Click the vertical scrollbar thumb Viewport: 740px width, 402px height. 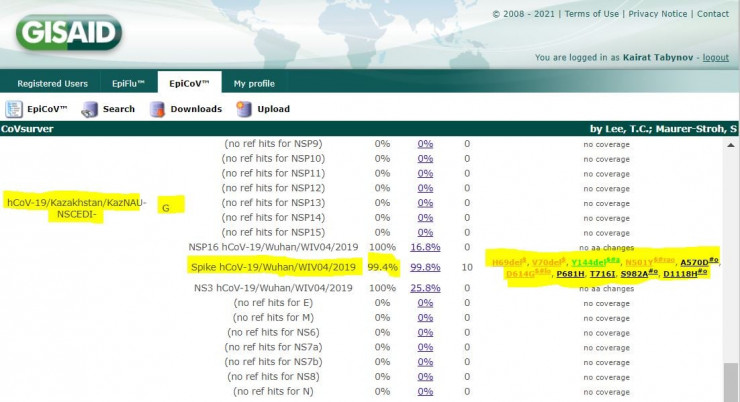(x=731, y=380)
